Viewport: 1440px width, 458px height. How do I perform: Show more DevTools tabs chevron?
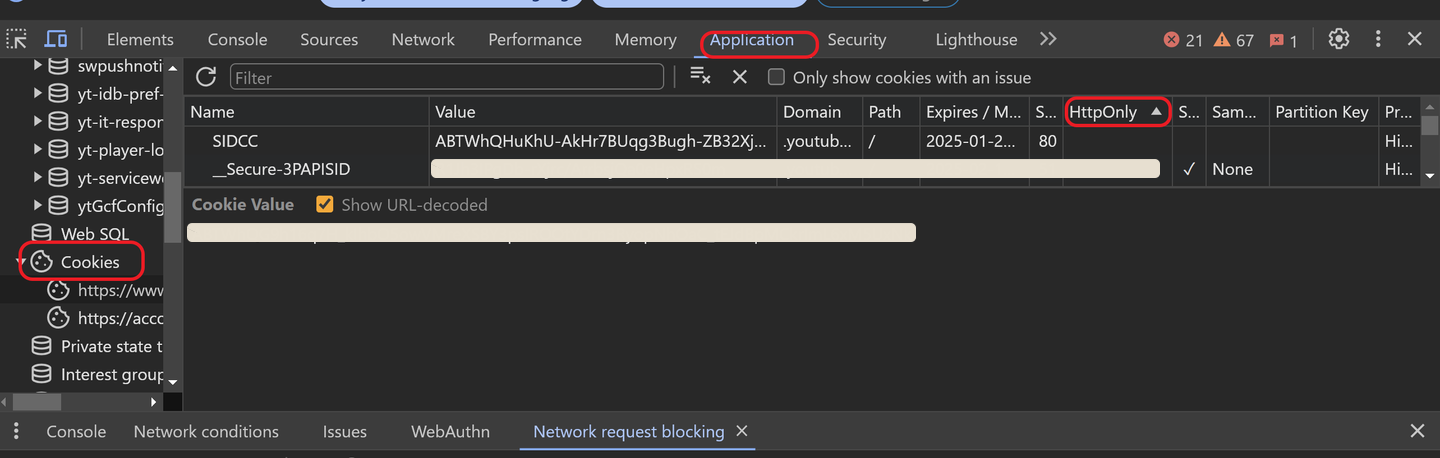coord(1048,40)
